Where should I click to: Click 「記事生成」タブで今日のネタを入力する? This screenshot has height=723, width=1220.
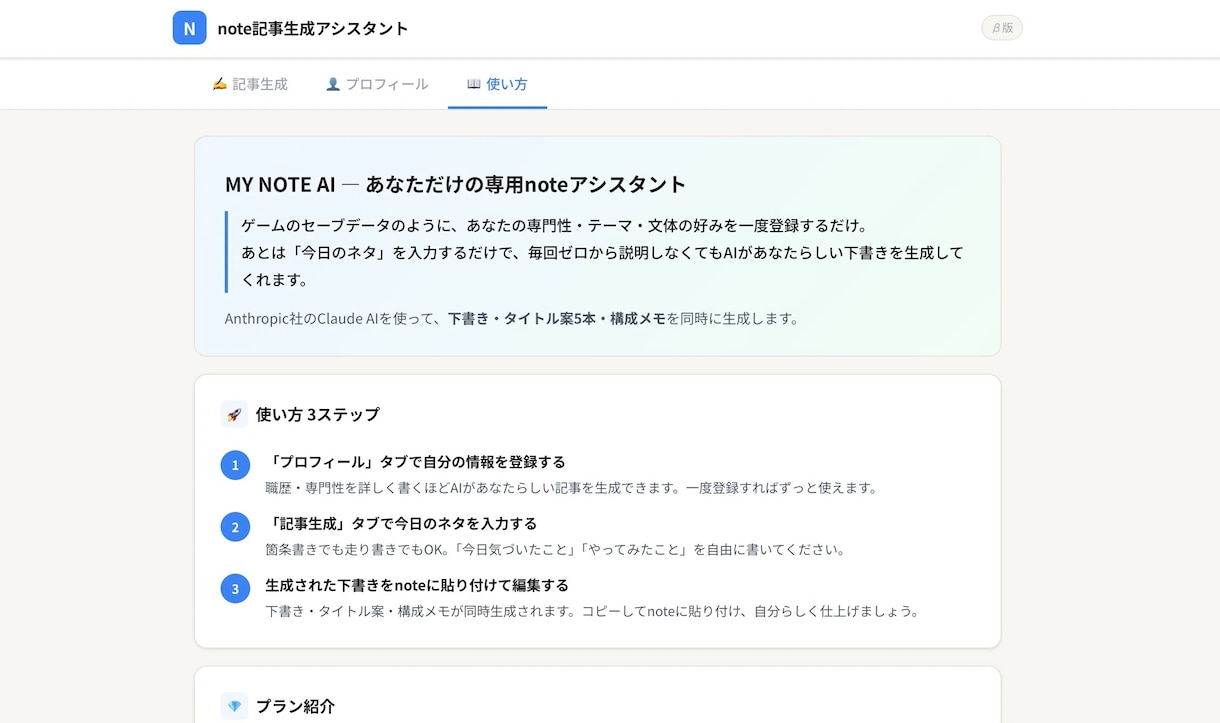[x=401, y=524]
